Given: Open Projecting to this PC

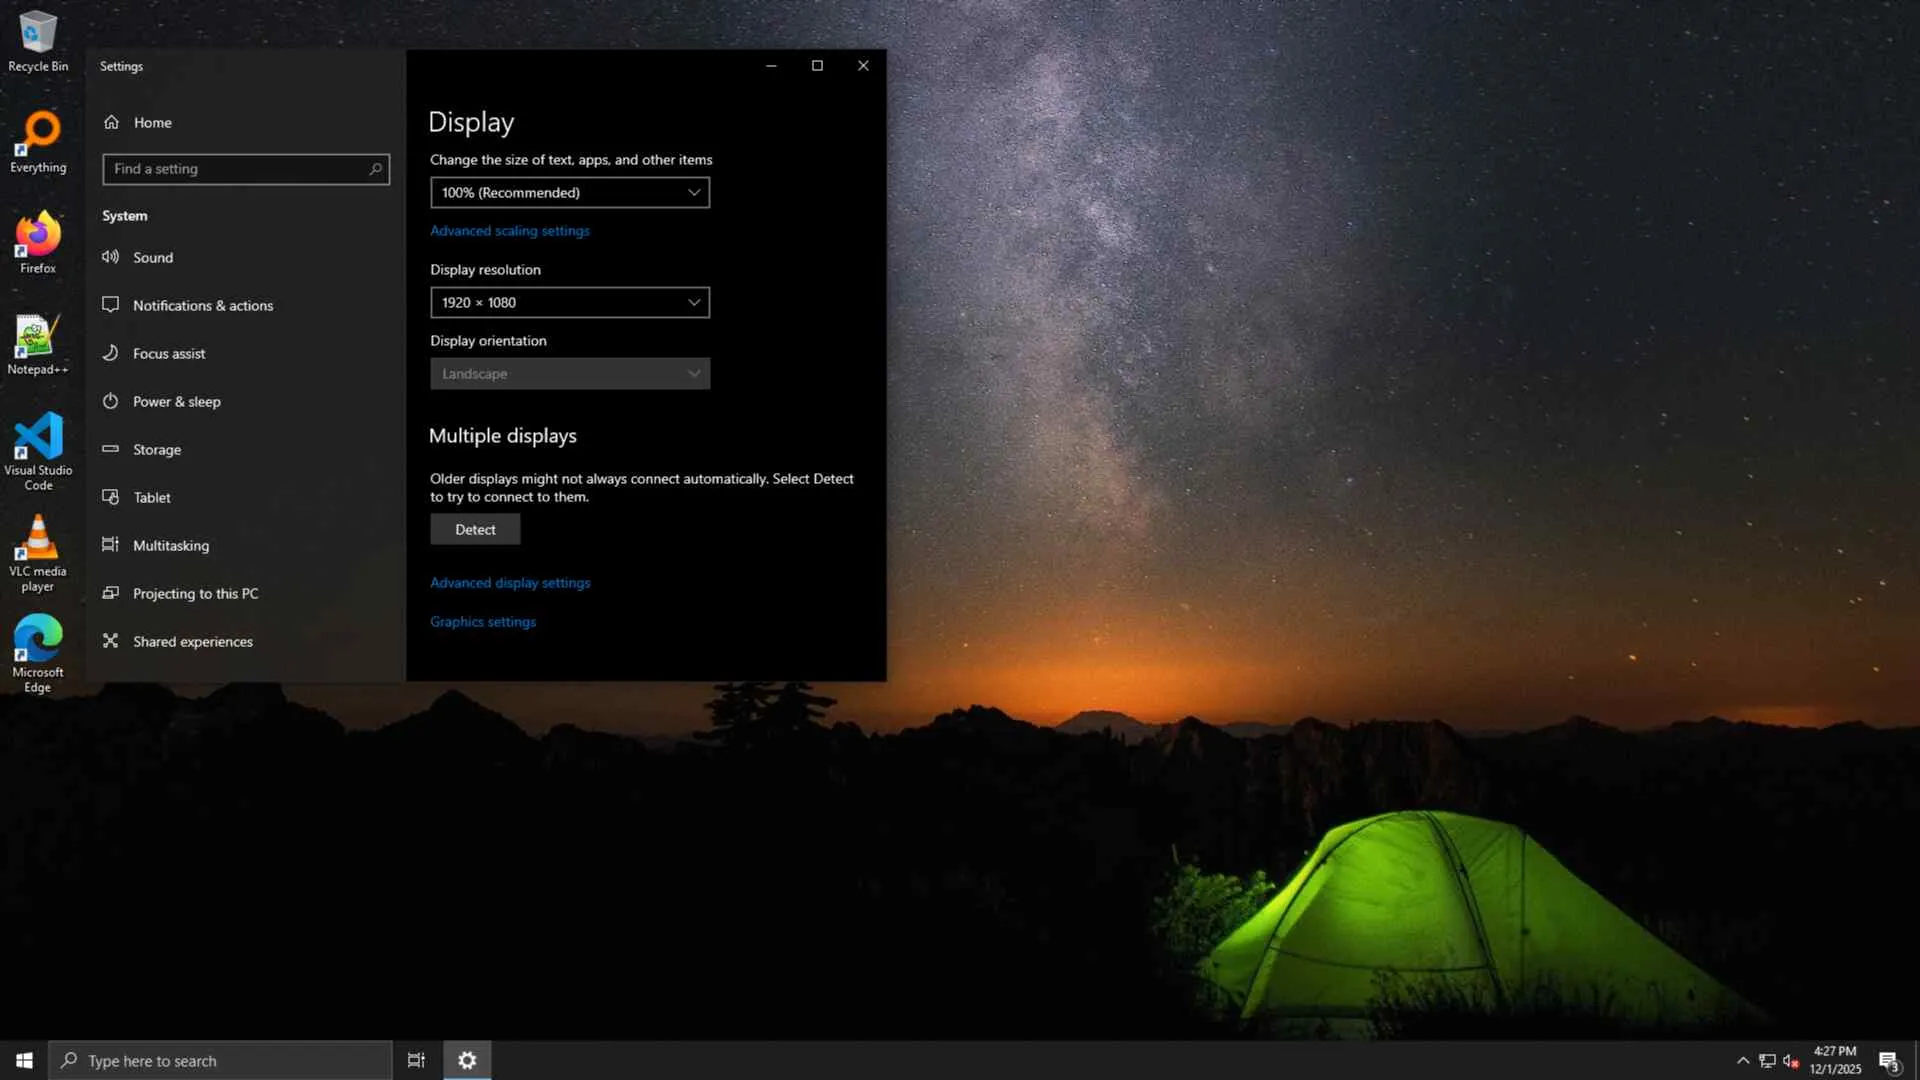Looking at the screenshot, I should 195,593.
